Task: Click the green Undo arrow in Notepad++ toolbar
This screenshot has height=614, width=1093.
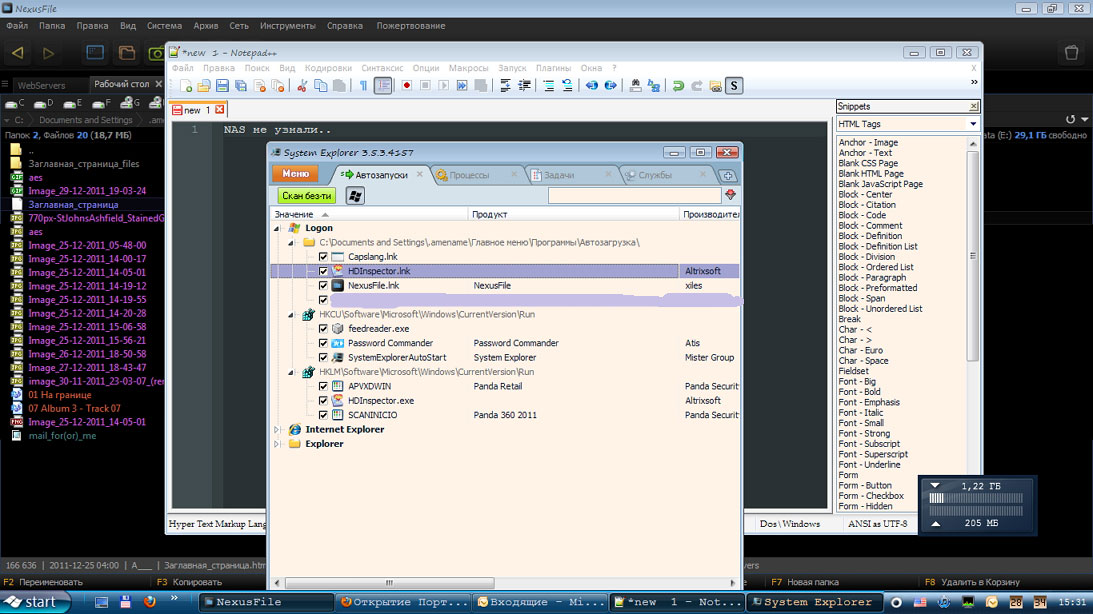Action: click(678, 86)
